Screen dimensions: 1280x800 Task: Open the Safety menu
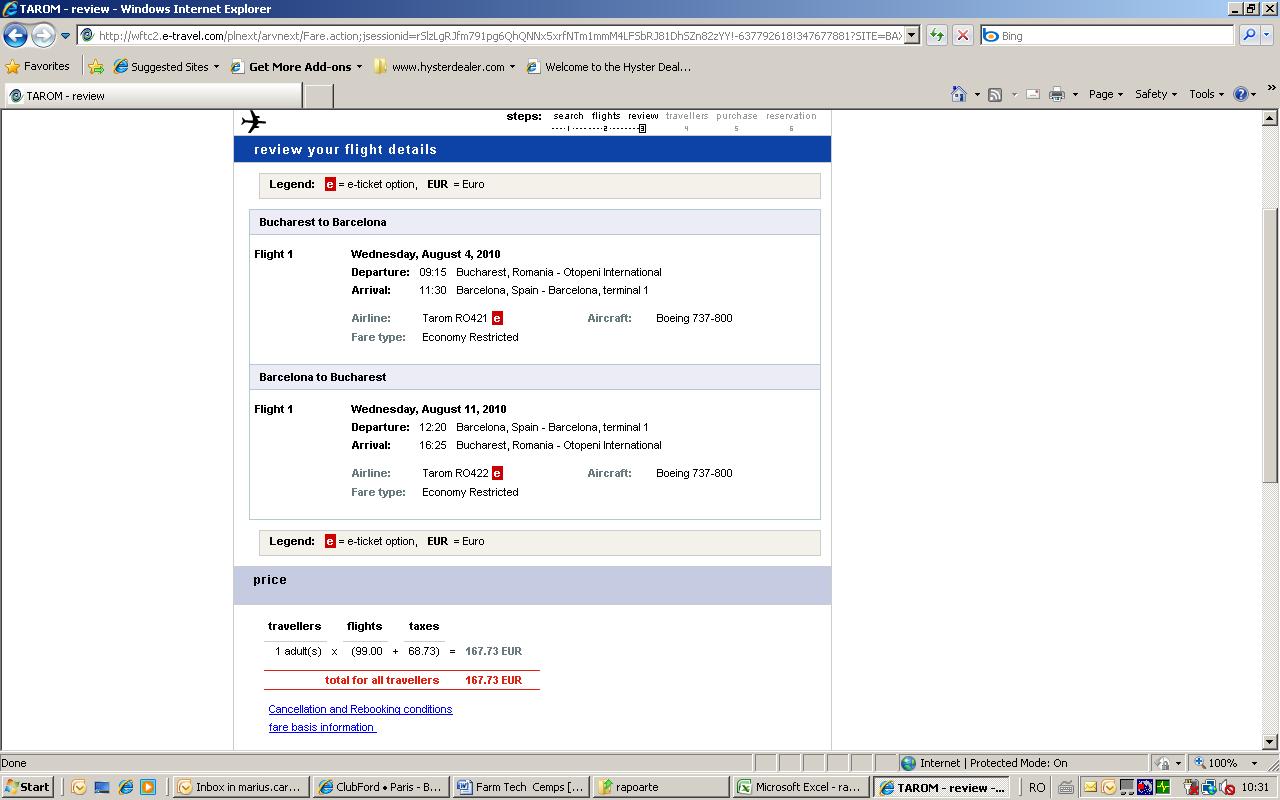1155,94
